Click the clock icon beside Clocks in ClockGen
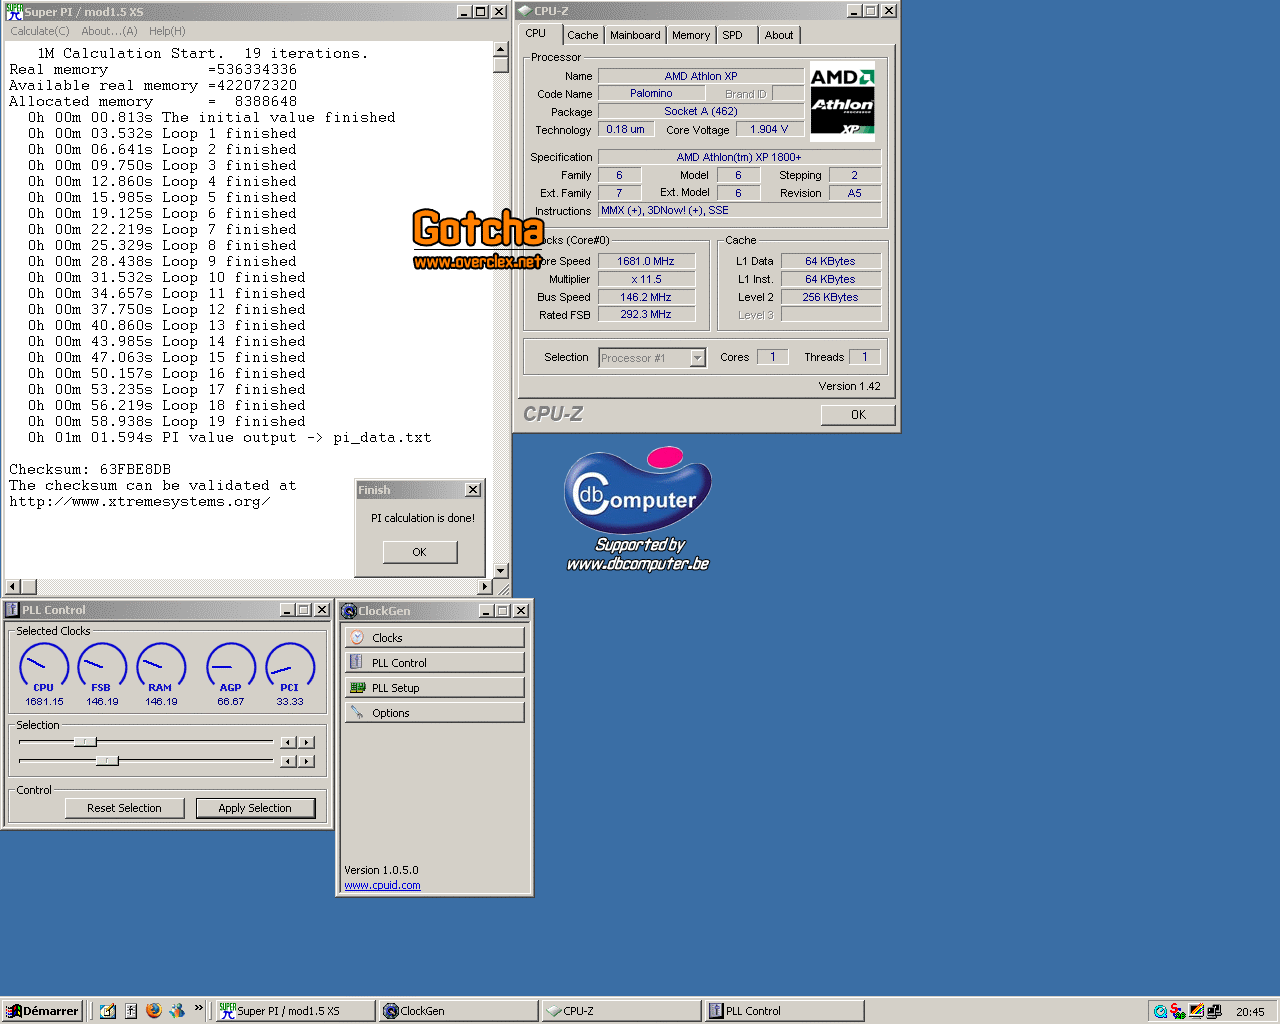Image resolution: width=1280 pixels, height=1024 pixels. (x=357, y=637)
